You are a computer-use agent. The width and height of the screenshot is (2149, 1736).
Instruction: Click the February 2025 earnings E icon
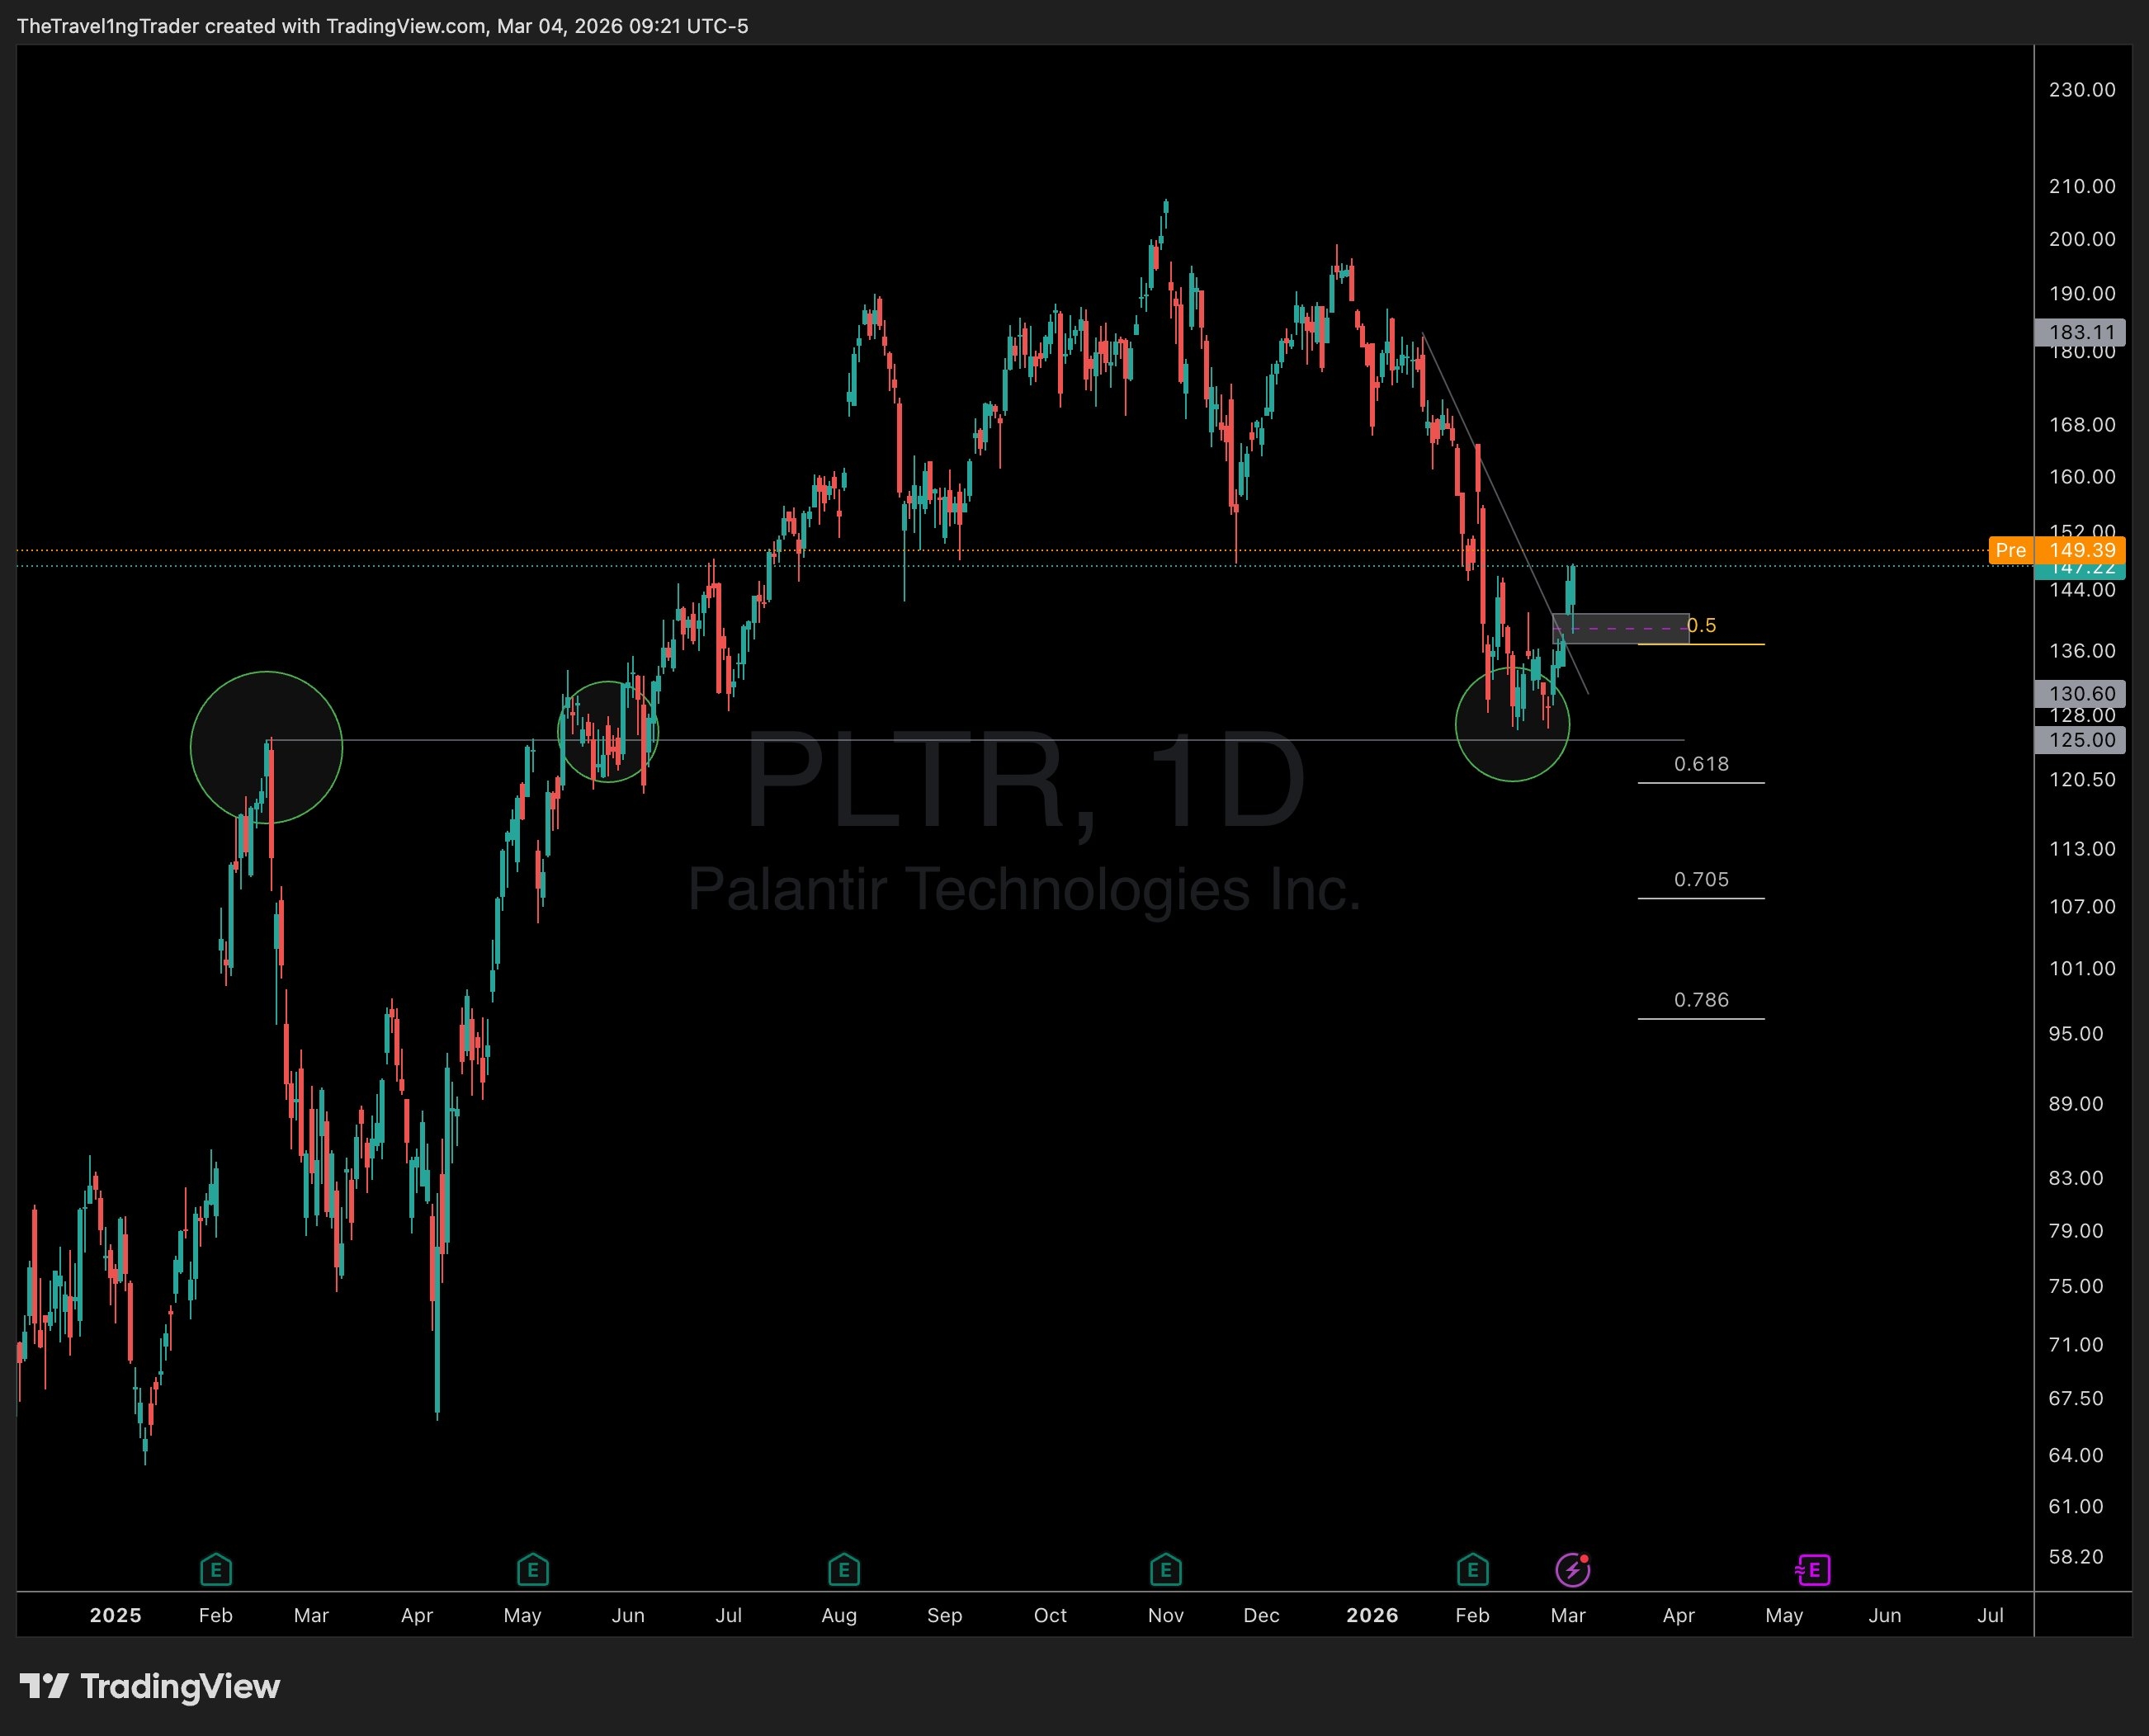(x=216, y=1570)
